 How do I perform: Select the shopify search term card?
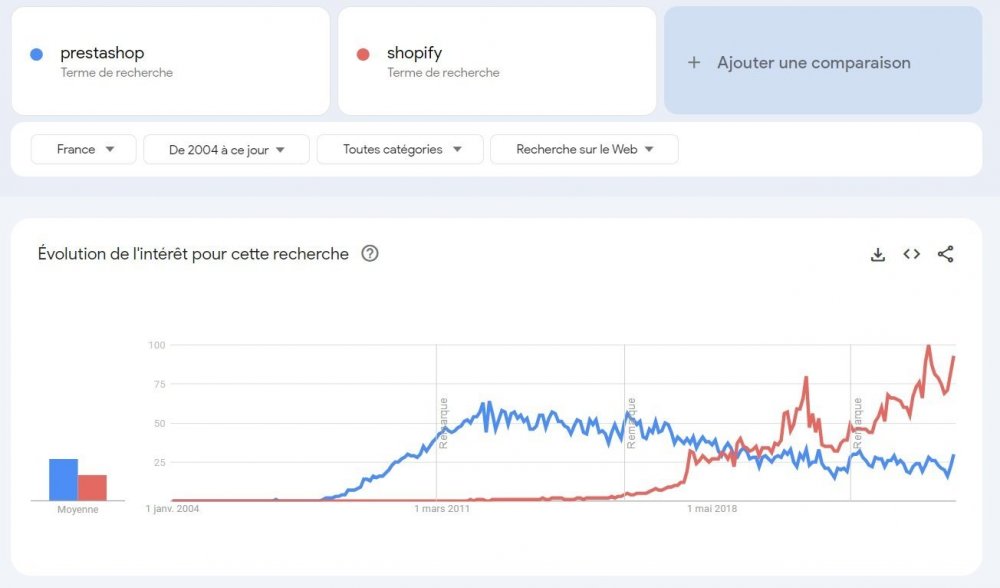click(x=495, y=62)
